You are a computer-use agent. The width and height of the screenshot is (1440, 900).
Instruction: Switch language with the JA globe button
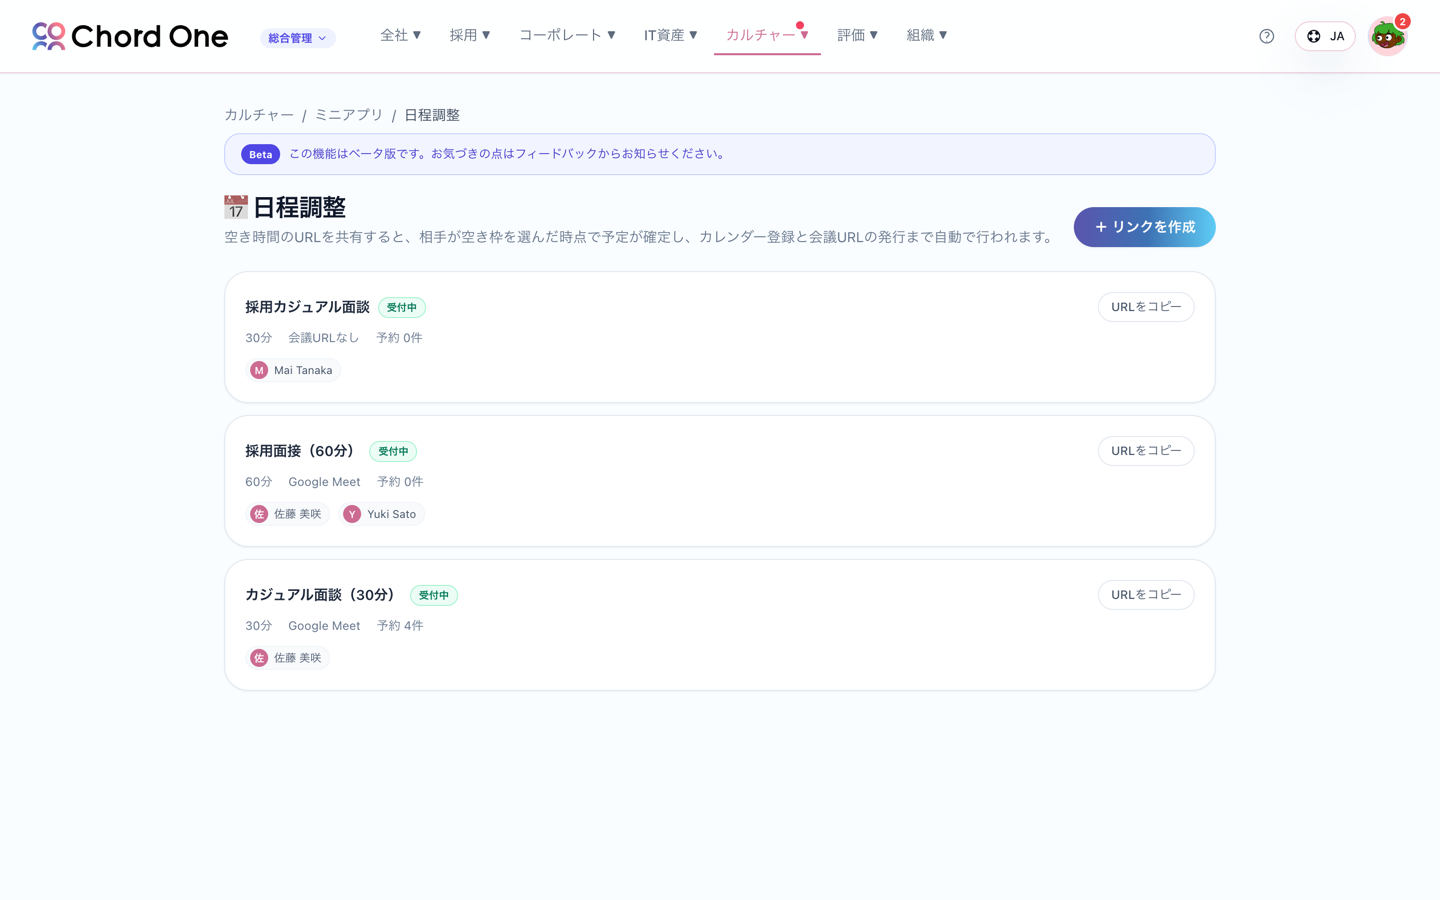pyautogui.click(x=1325, y=36)
